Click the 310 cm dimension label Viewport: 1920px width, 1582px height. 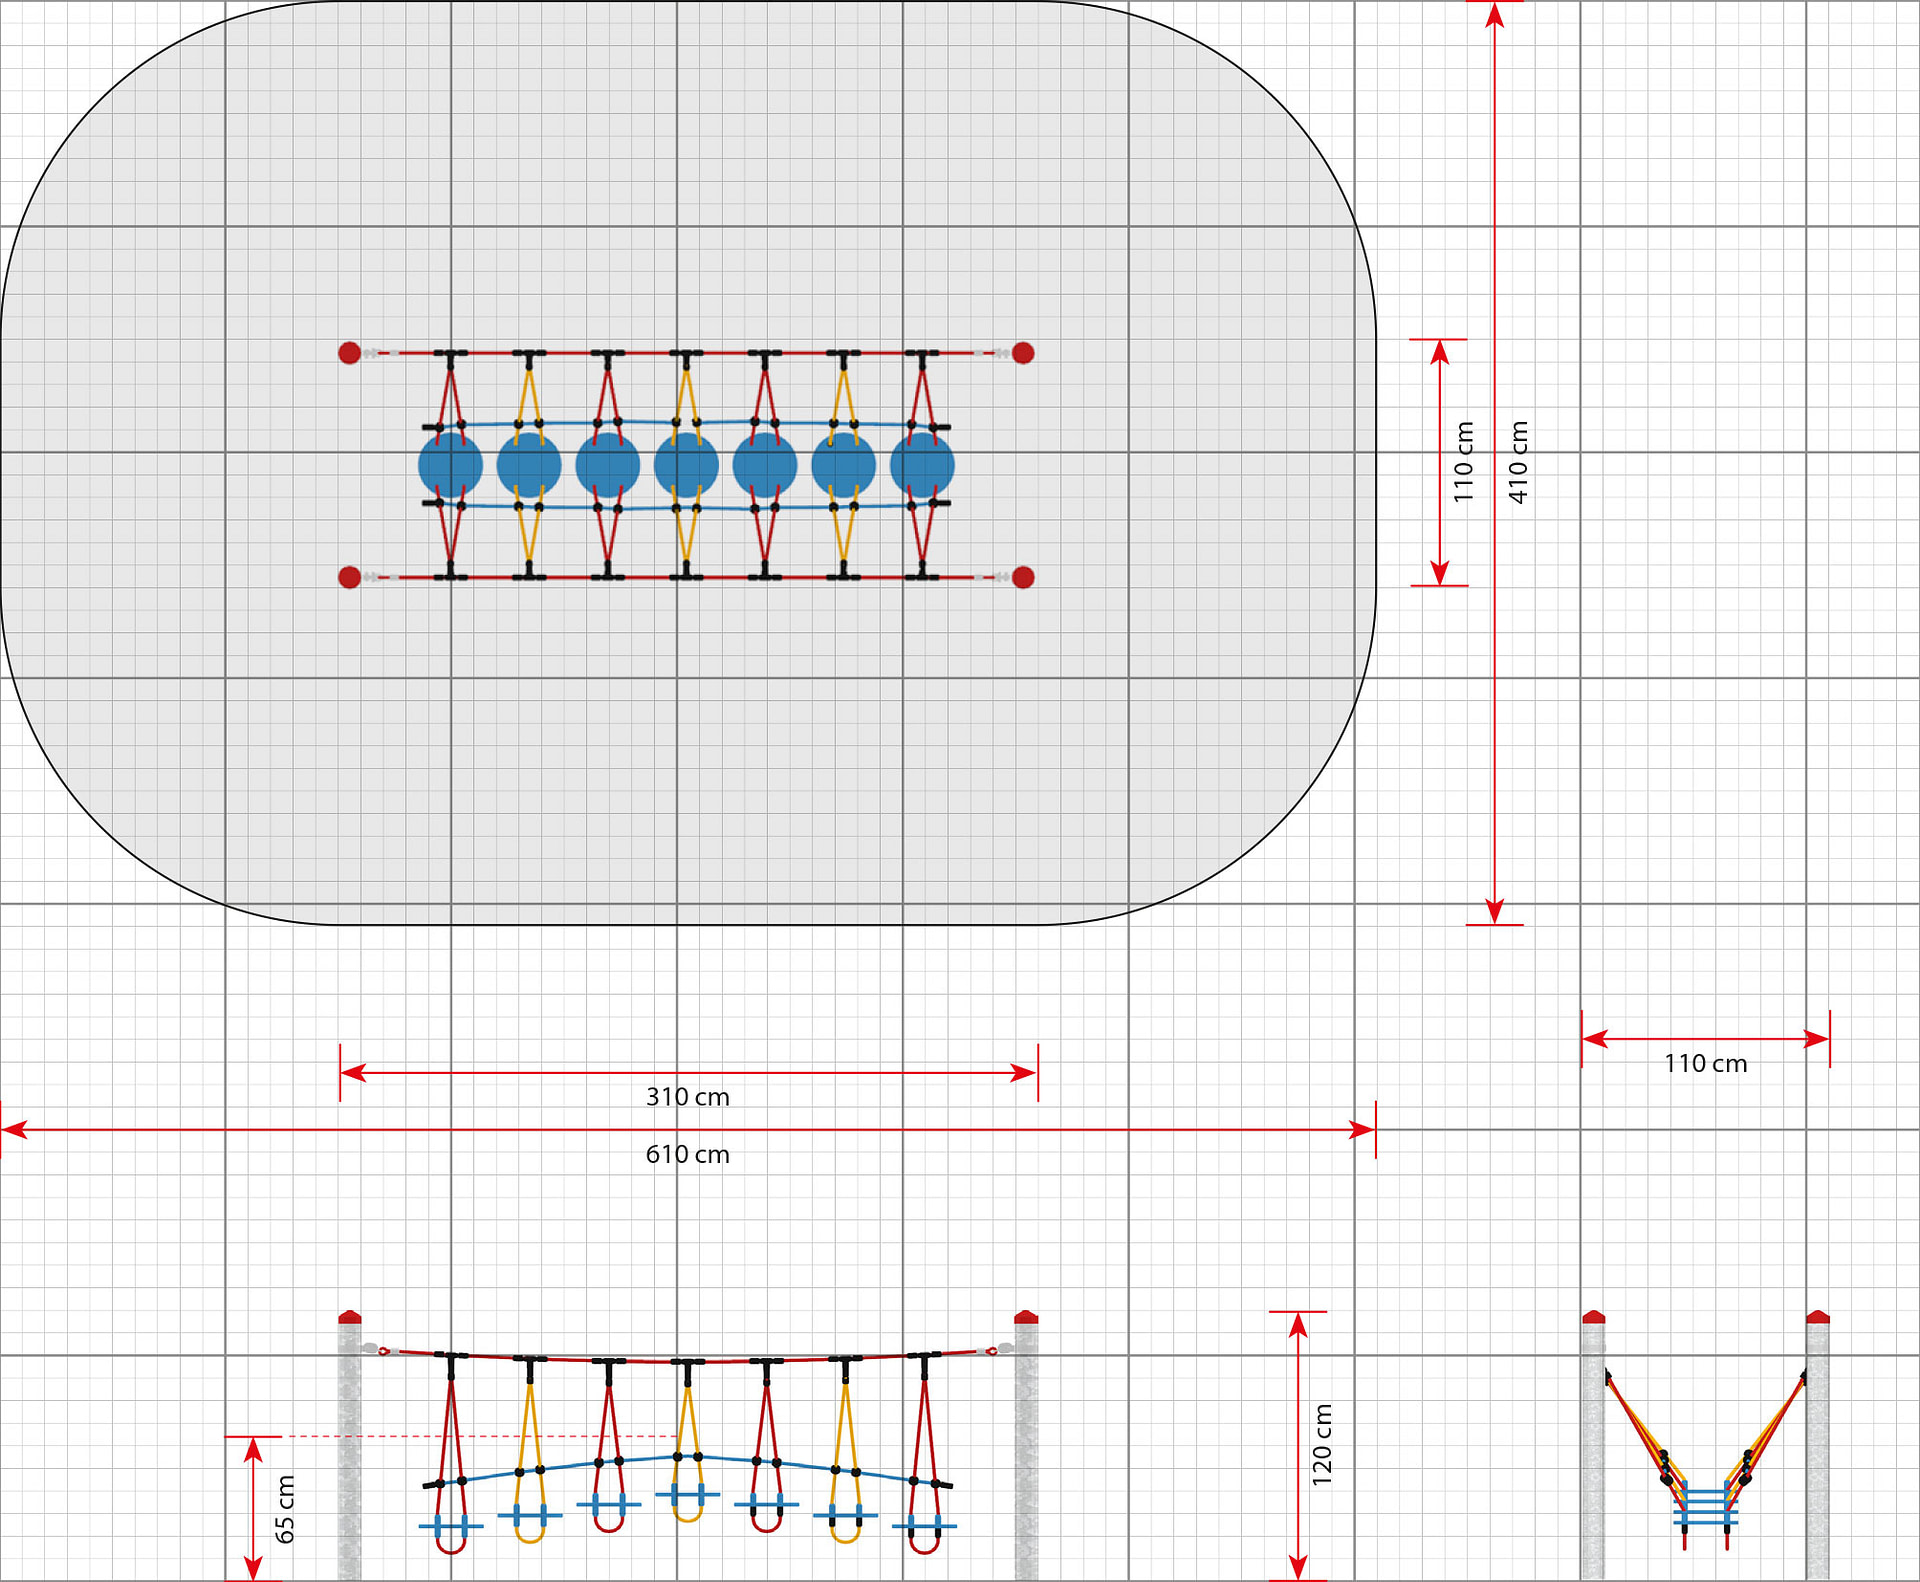click(x=687, y=1097)
